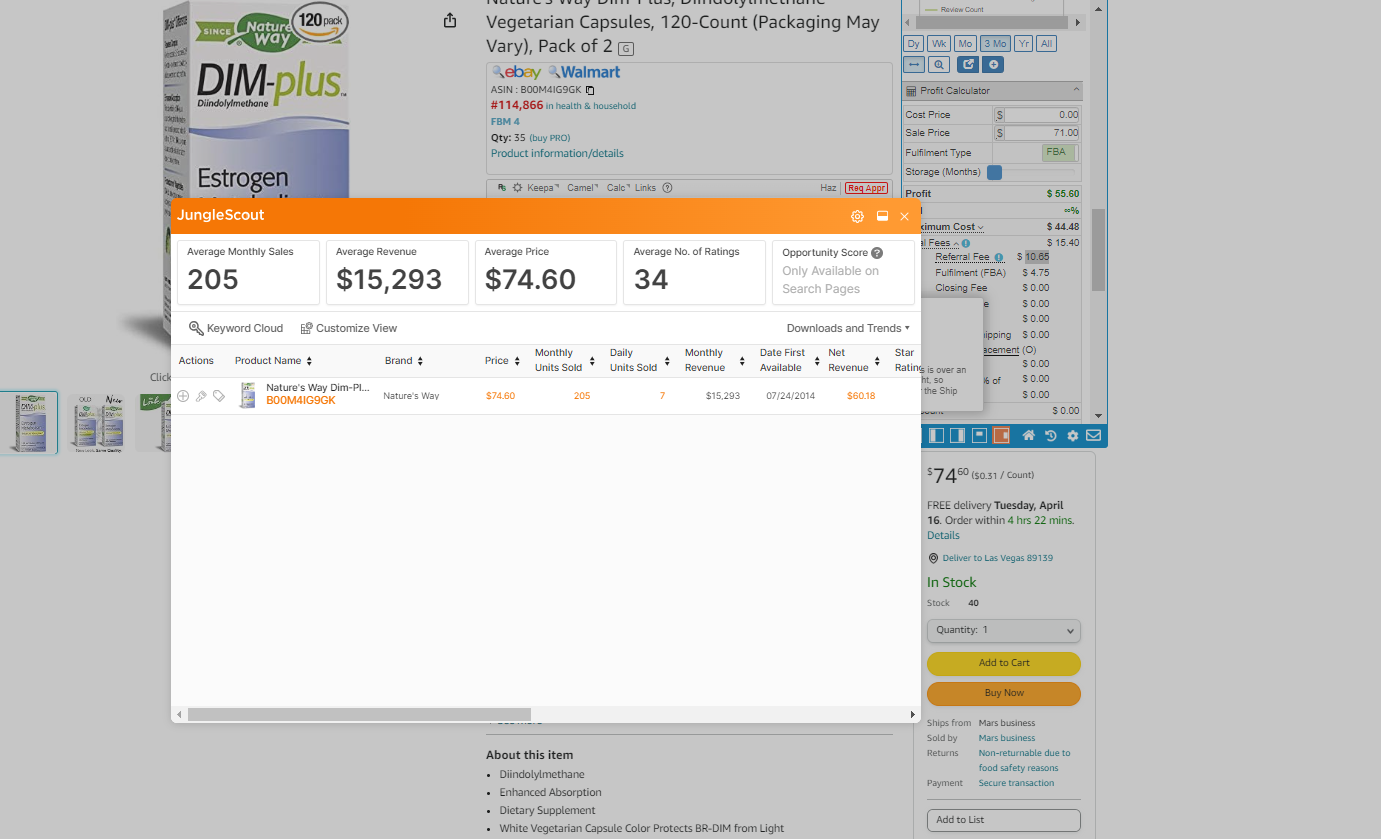Toggle the FBA fulfilment type switch
The height and width of the screenshot is (839, 1381).
click(x=1059, y=153)
